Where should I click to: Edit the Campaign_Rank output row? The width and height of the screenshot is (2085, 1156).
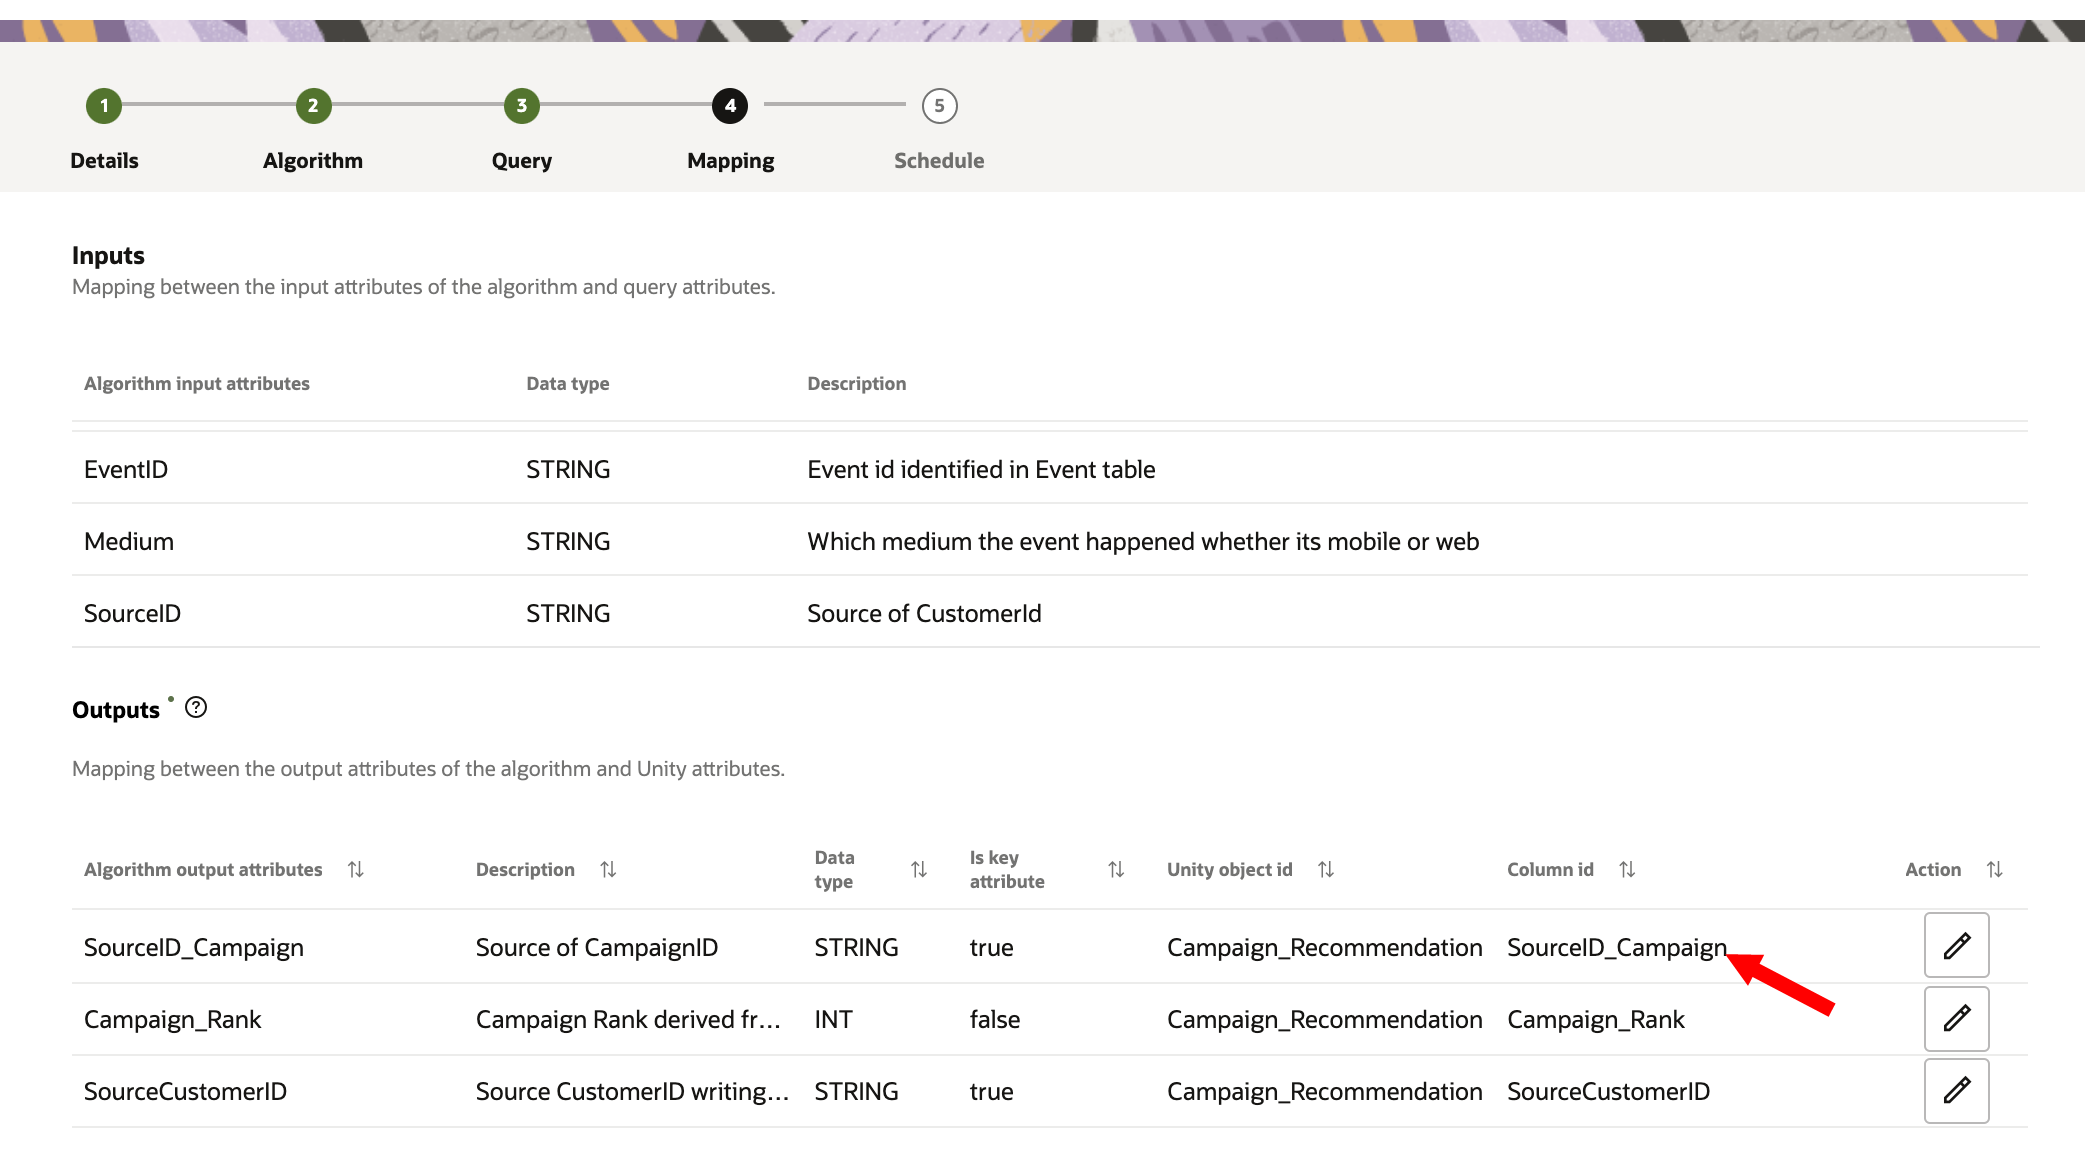tap(1956, 1018)
